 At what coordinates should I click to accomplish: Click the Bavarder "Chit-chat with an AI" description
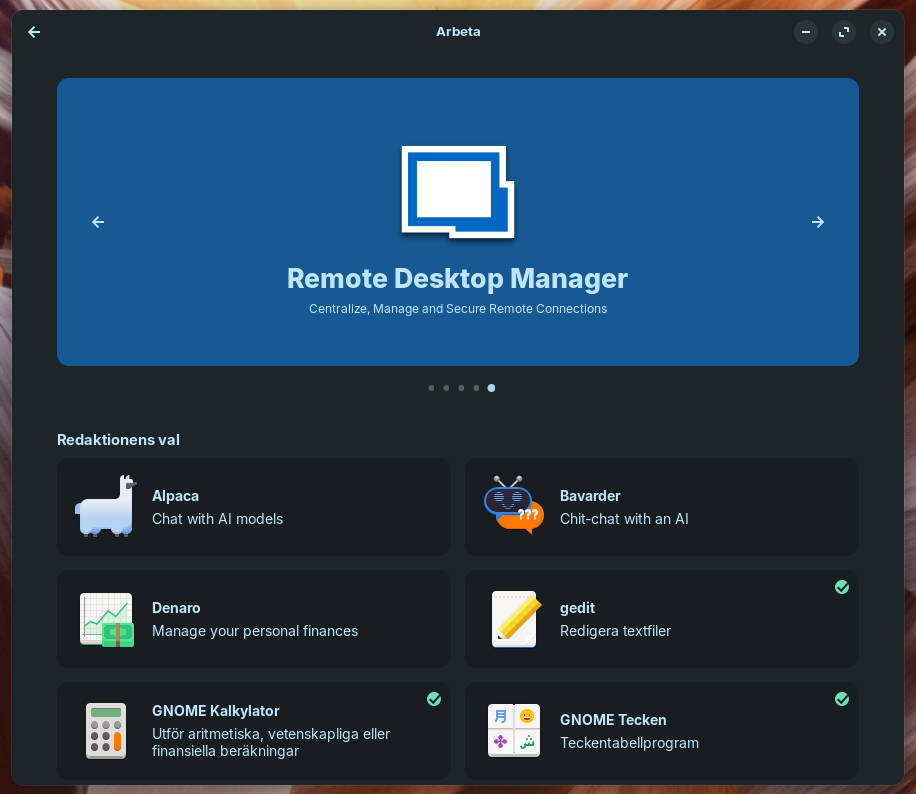pyautogui.click(x=624, y=519)
